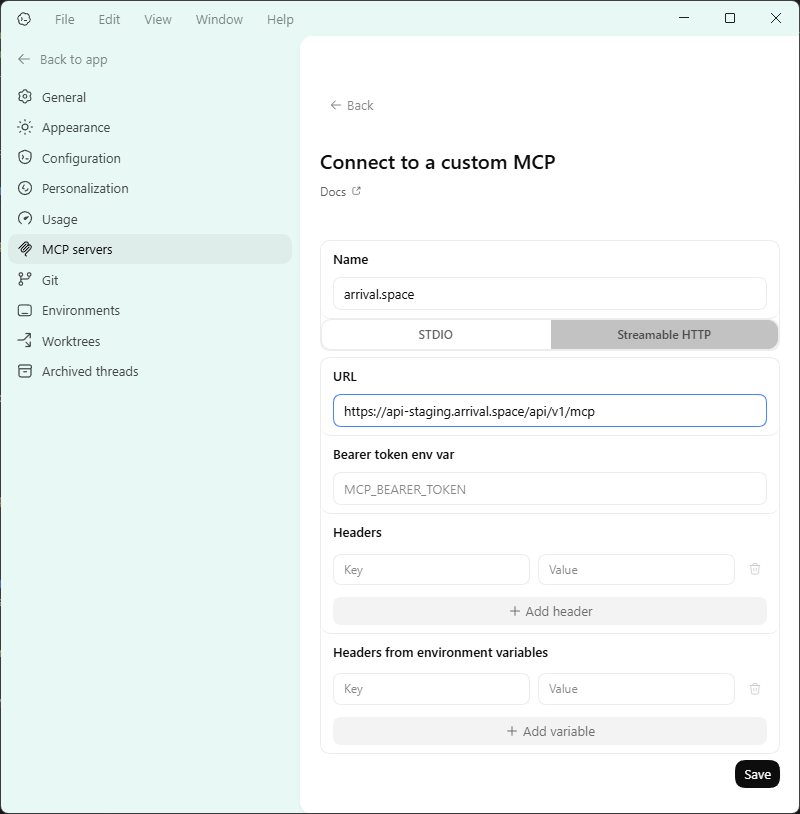Open Usage gauge icon in sidebar

(25, 219)
